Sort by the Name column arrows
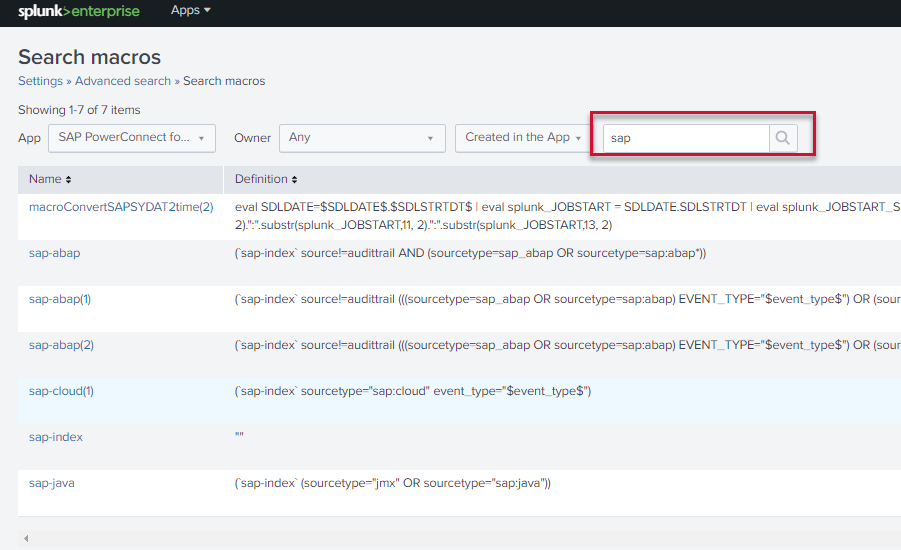The width and height of the screenshot is (901, 550). click(68, 179)
